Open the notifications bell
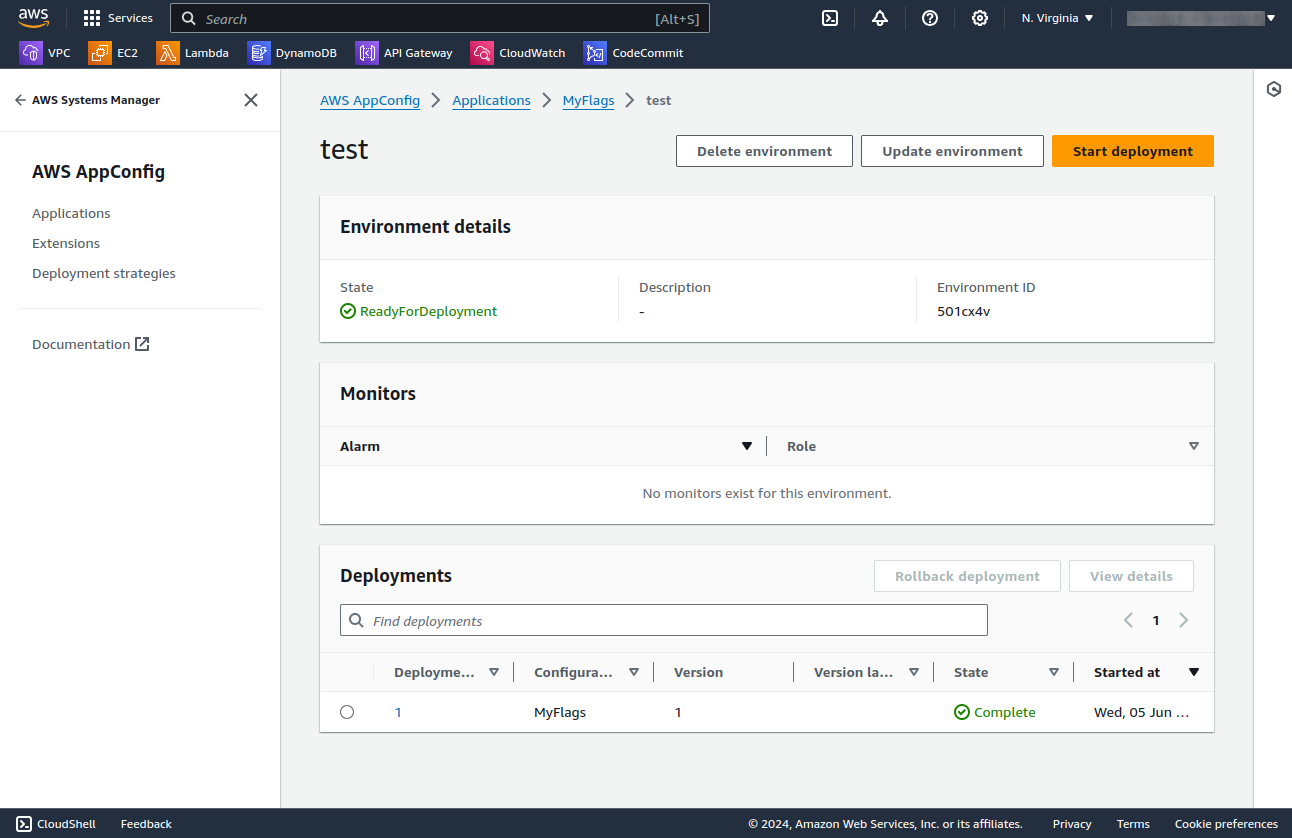This screenshot has height=838, width=1292. (880, 18)
